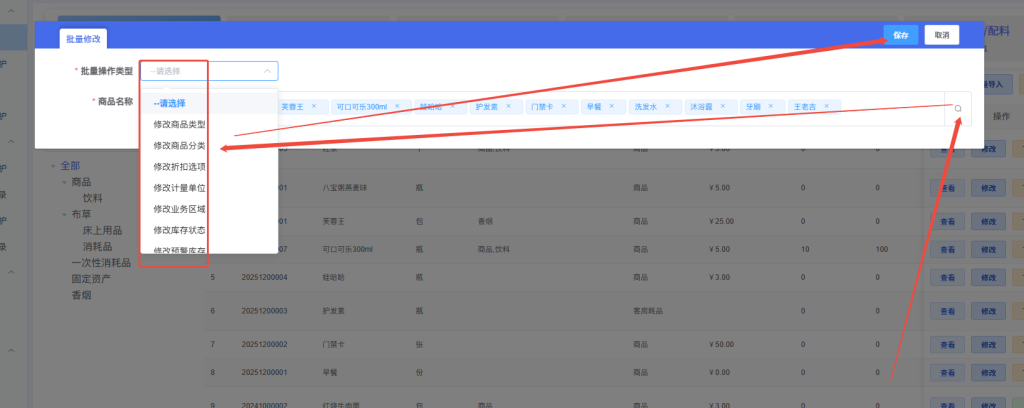The height and width of the screenshot is (408, 1024).
Task: Click the search icon in 商品名称 field
Action: click(958, 108)
